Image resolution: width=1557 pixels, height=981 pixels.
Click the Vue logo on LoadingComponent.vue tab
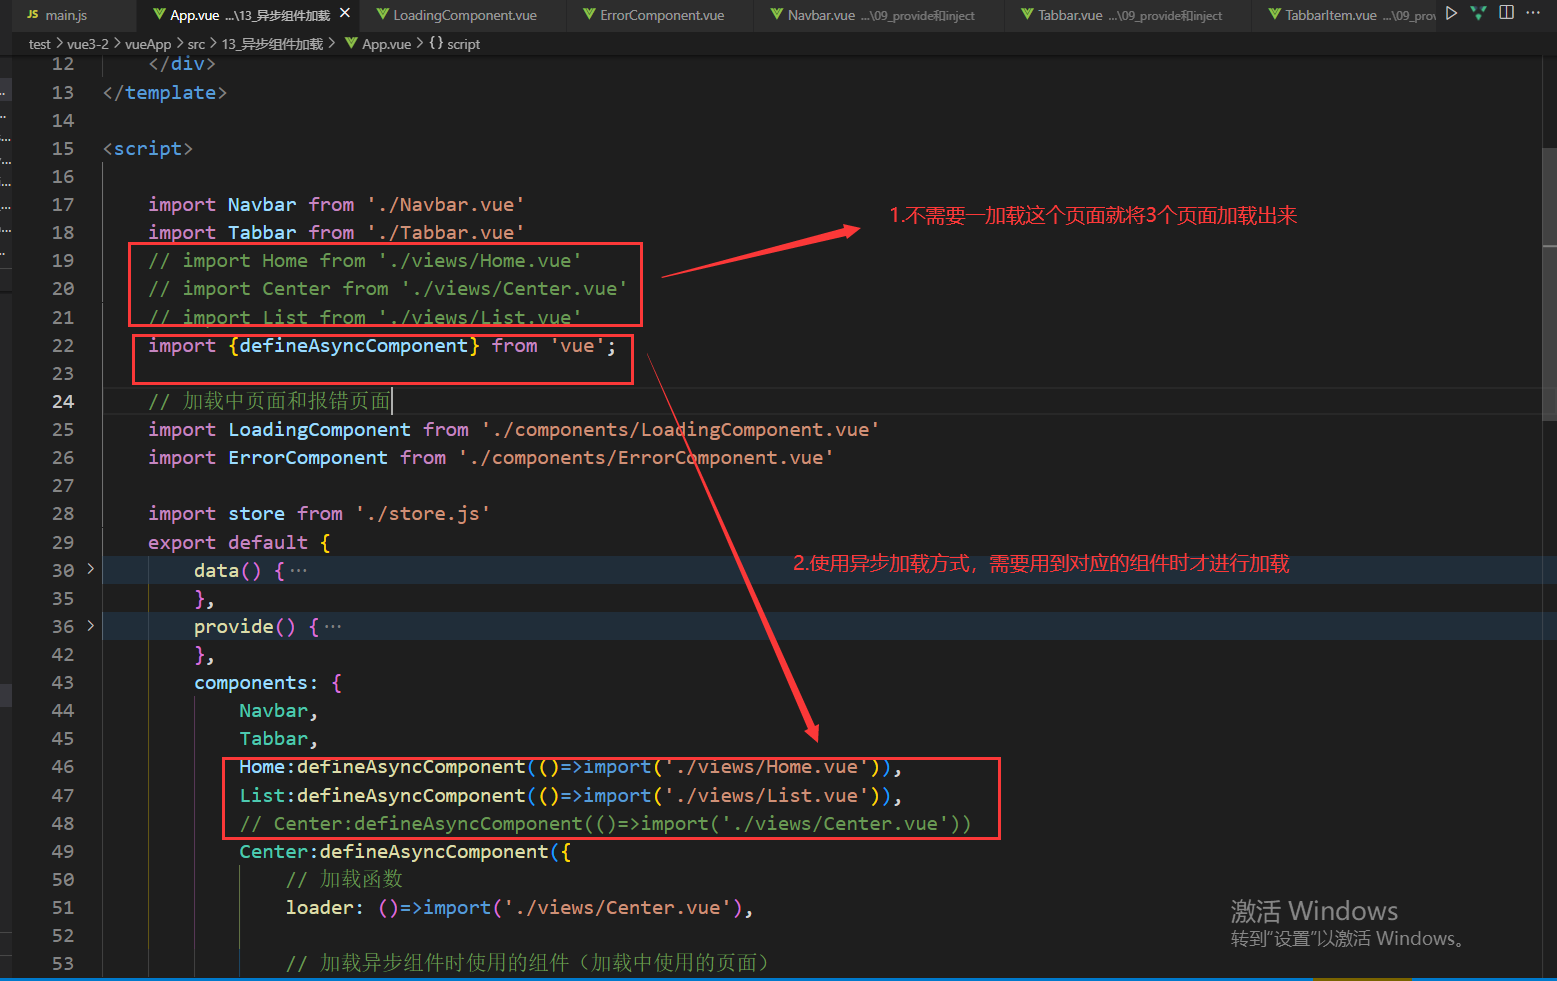click(x=383, y=15)
